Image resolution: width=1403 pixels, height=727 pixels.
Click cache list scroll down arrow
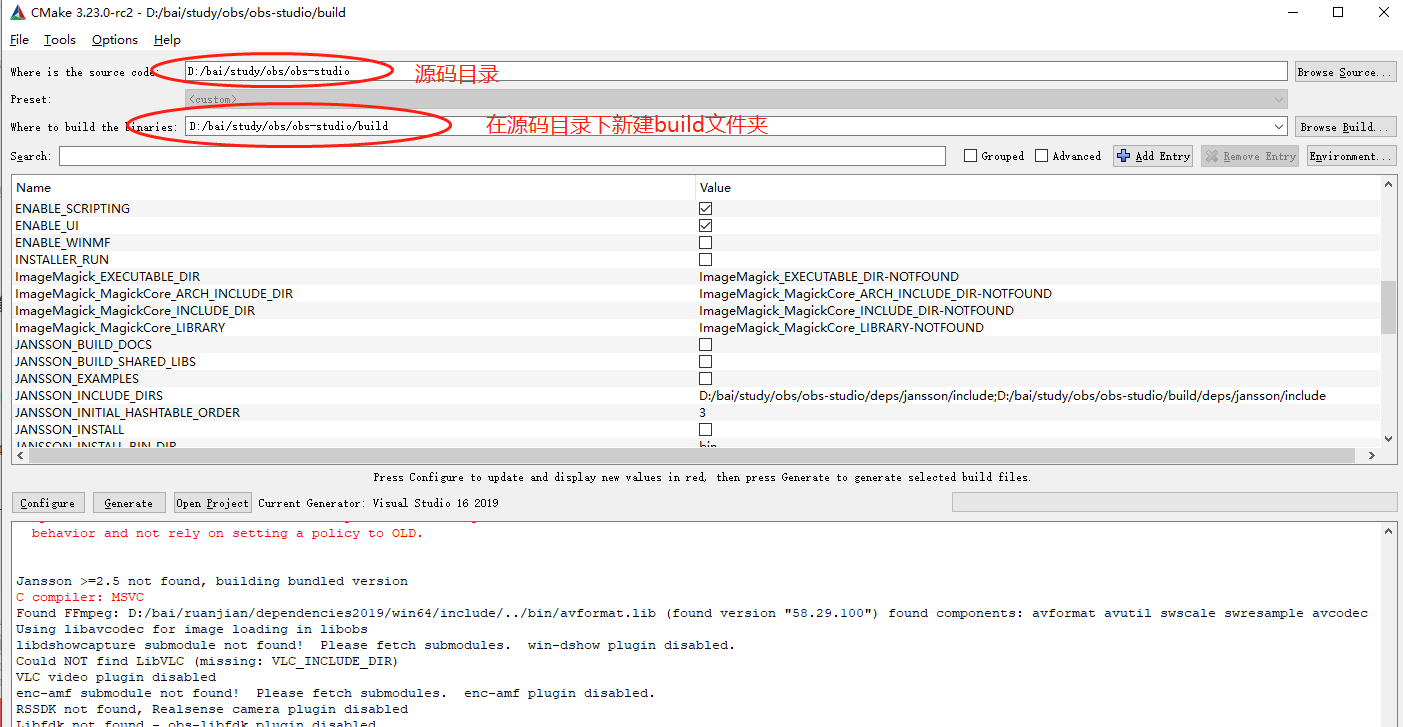coord(1388,438)
